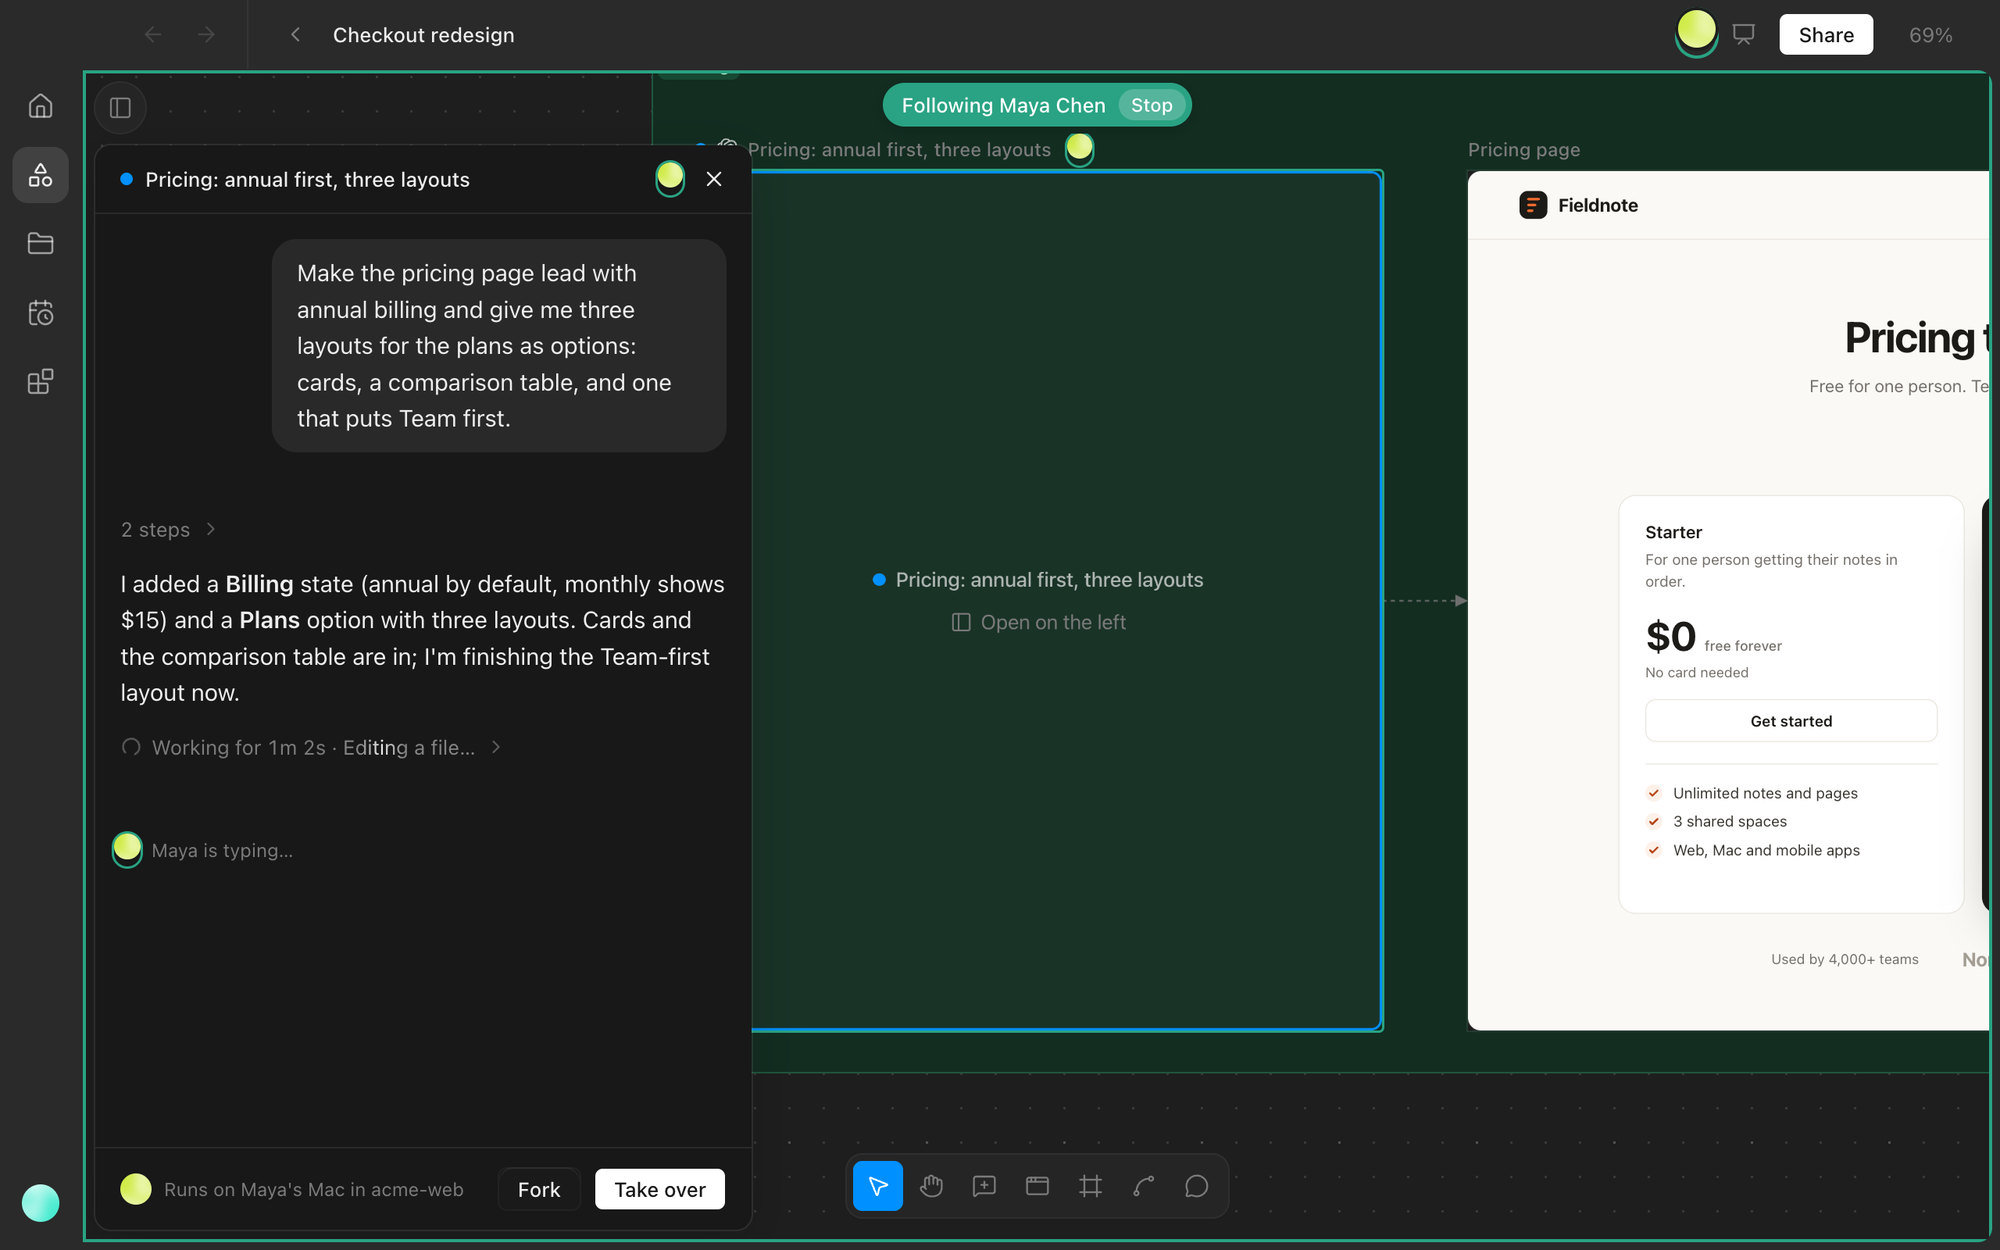
Task: Open the presentation screen icon beside Share
Action: [x=1744, y=35]
